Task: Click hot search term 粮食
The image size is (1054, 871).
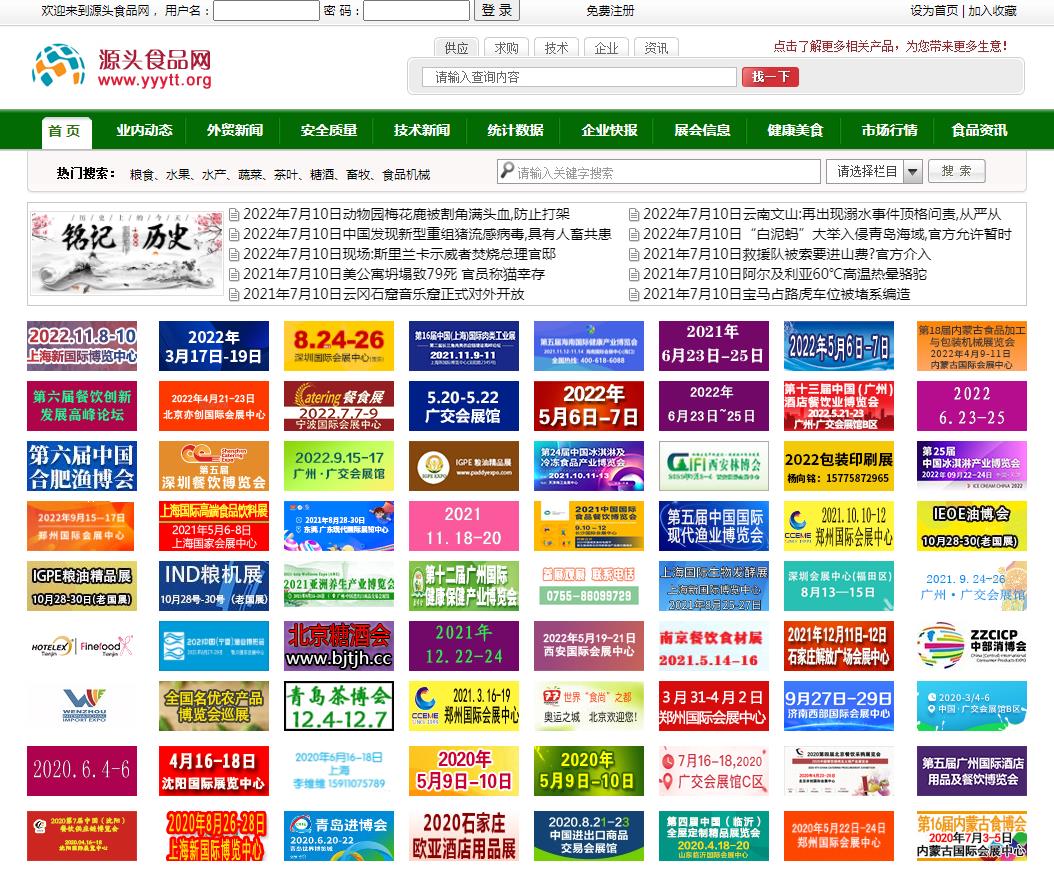Action: [141, 175]
